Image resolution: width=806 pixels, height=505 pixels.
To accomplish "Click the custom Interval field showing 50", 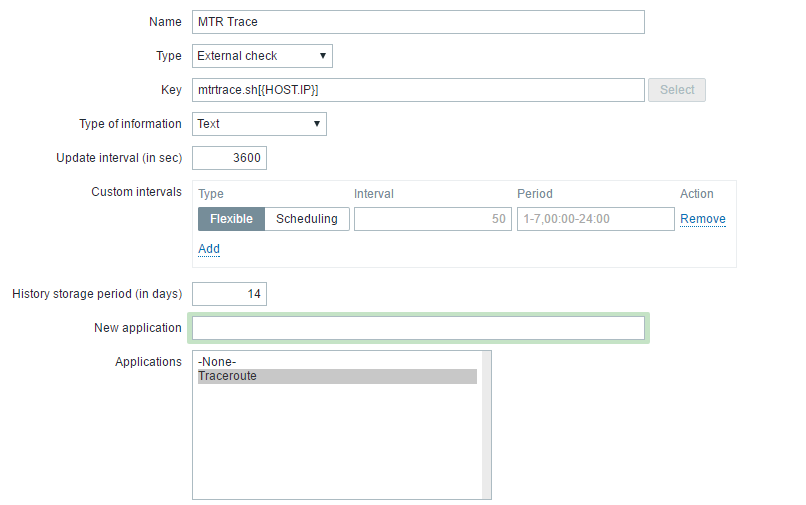I will pos(432,219).
